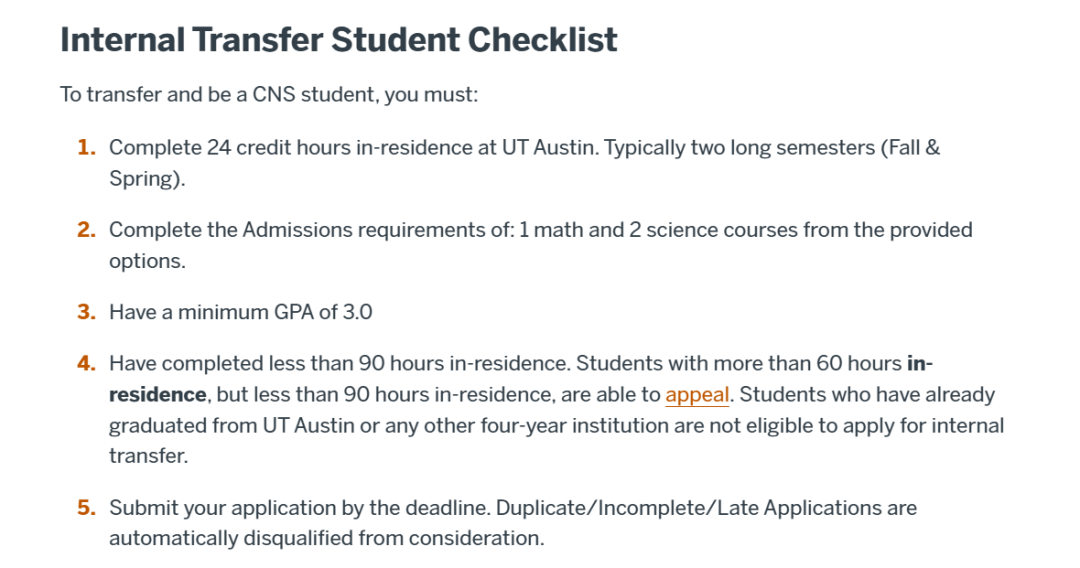This screenshot has height=568, width=1080.
Task: Click the orange list number 5
Action: point(87,508)
